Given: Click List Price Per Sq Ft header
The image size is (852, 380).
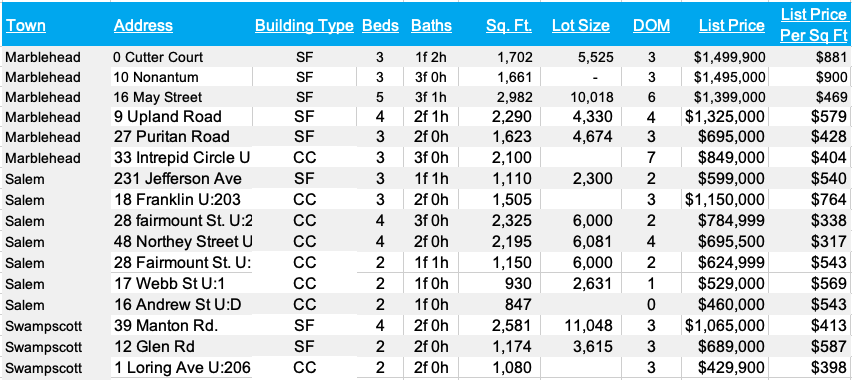Looking at the screenshot, I should coord(813,25).
